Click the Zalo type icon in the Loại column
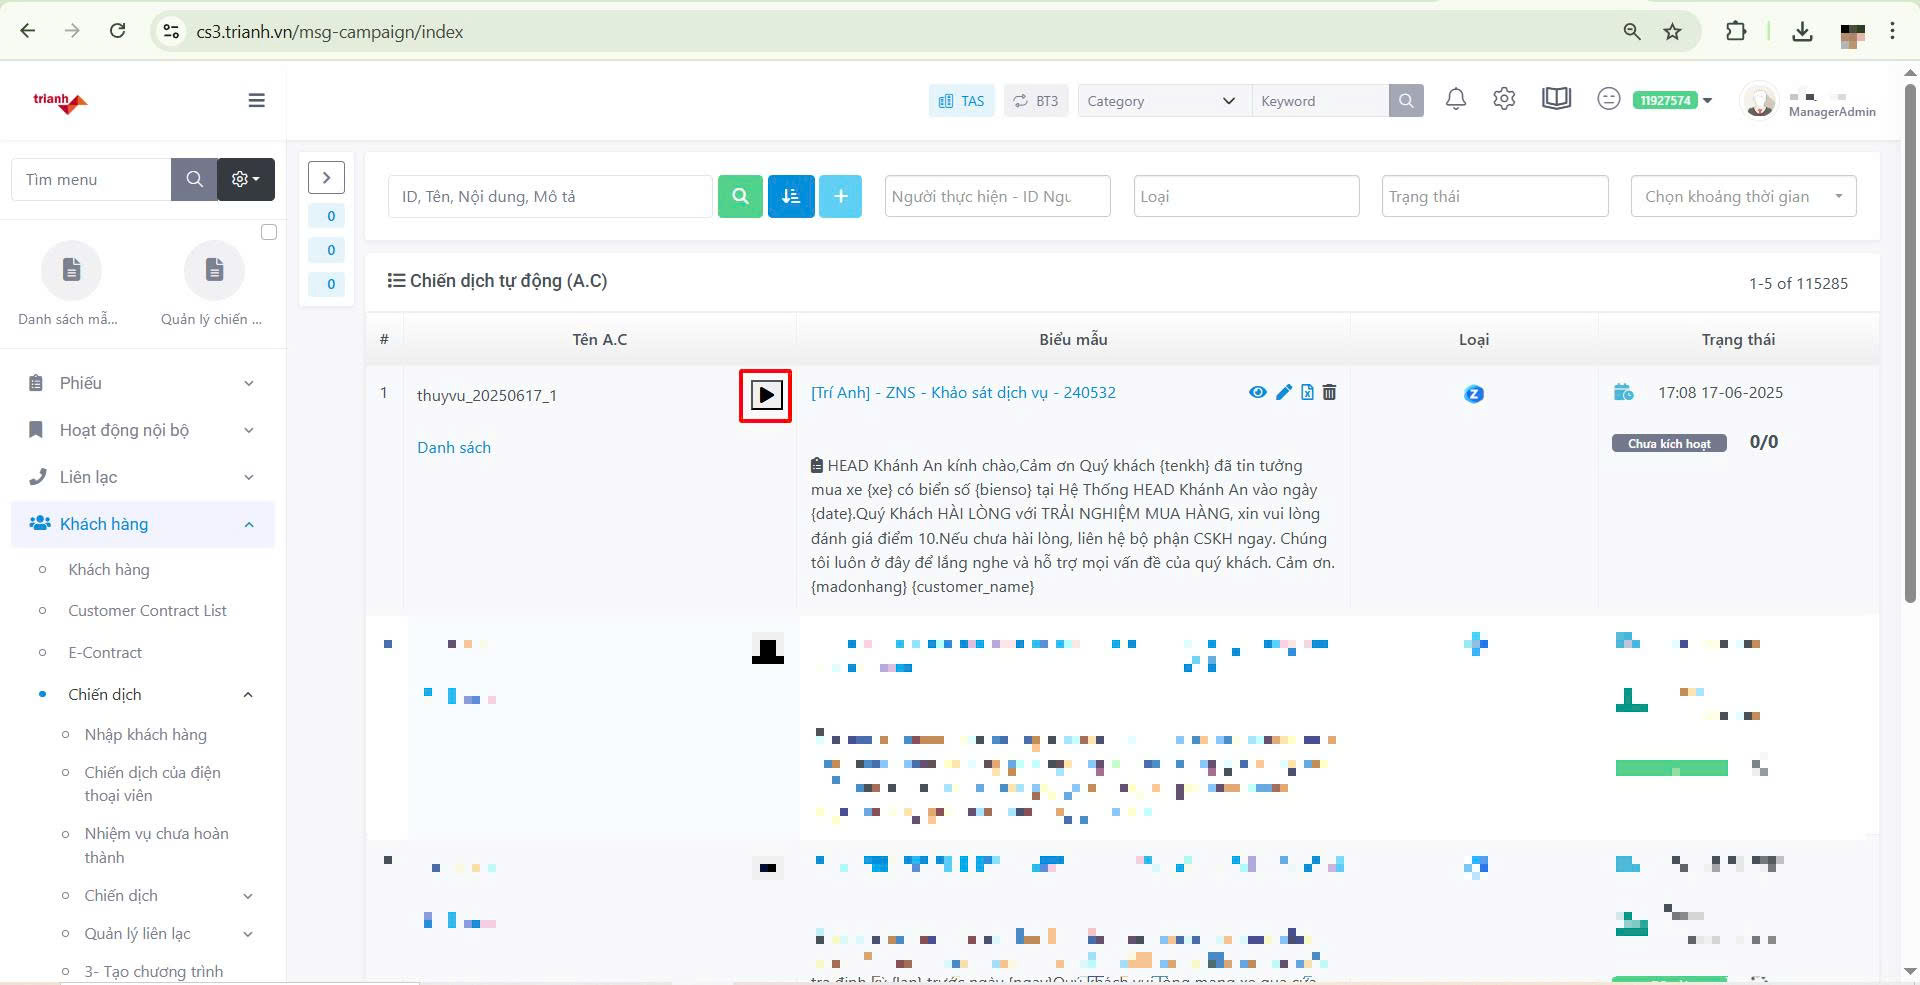1920x985 pixels. click(1474, 394)
